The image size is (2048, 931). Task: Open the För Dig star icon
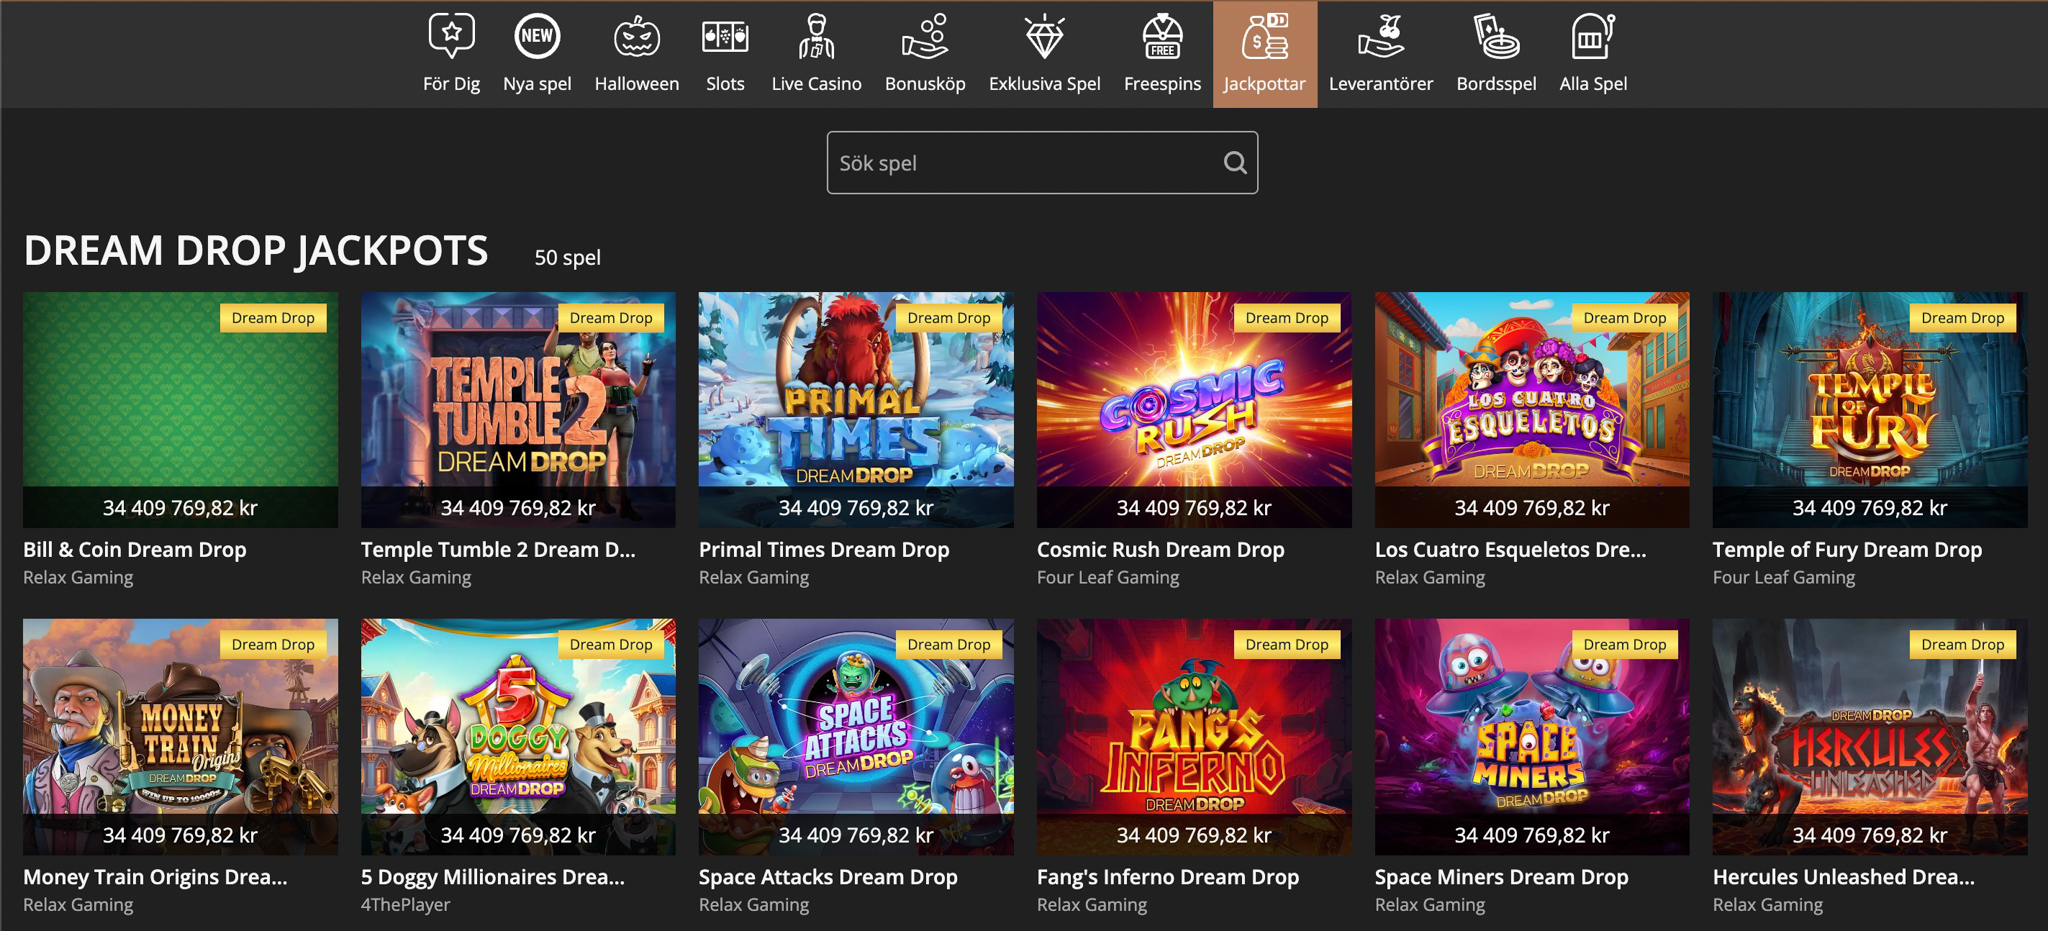pyautogui.click(x=451, y=36)
